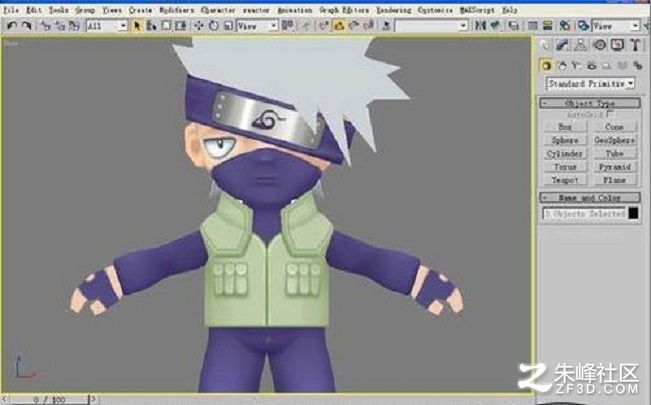Activate the Unlink Selection tool
Viewport: 651px width, 405px height.
pyautogui.click(x=60, y=26)
